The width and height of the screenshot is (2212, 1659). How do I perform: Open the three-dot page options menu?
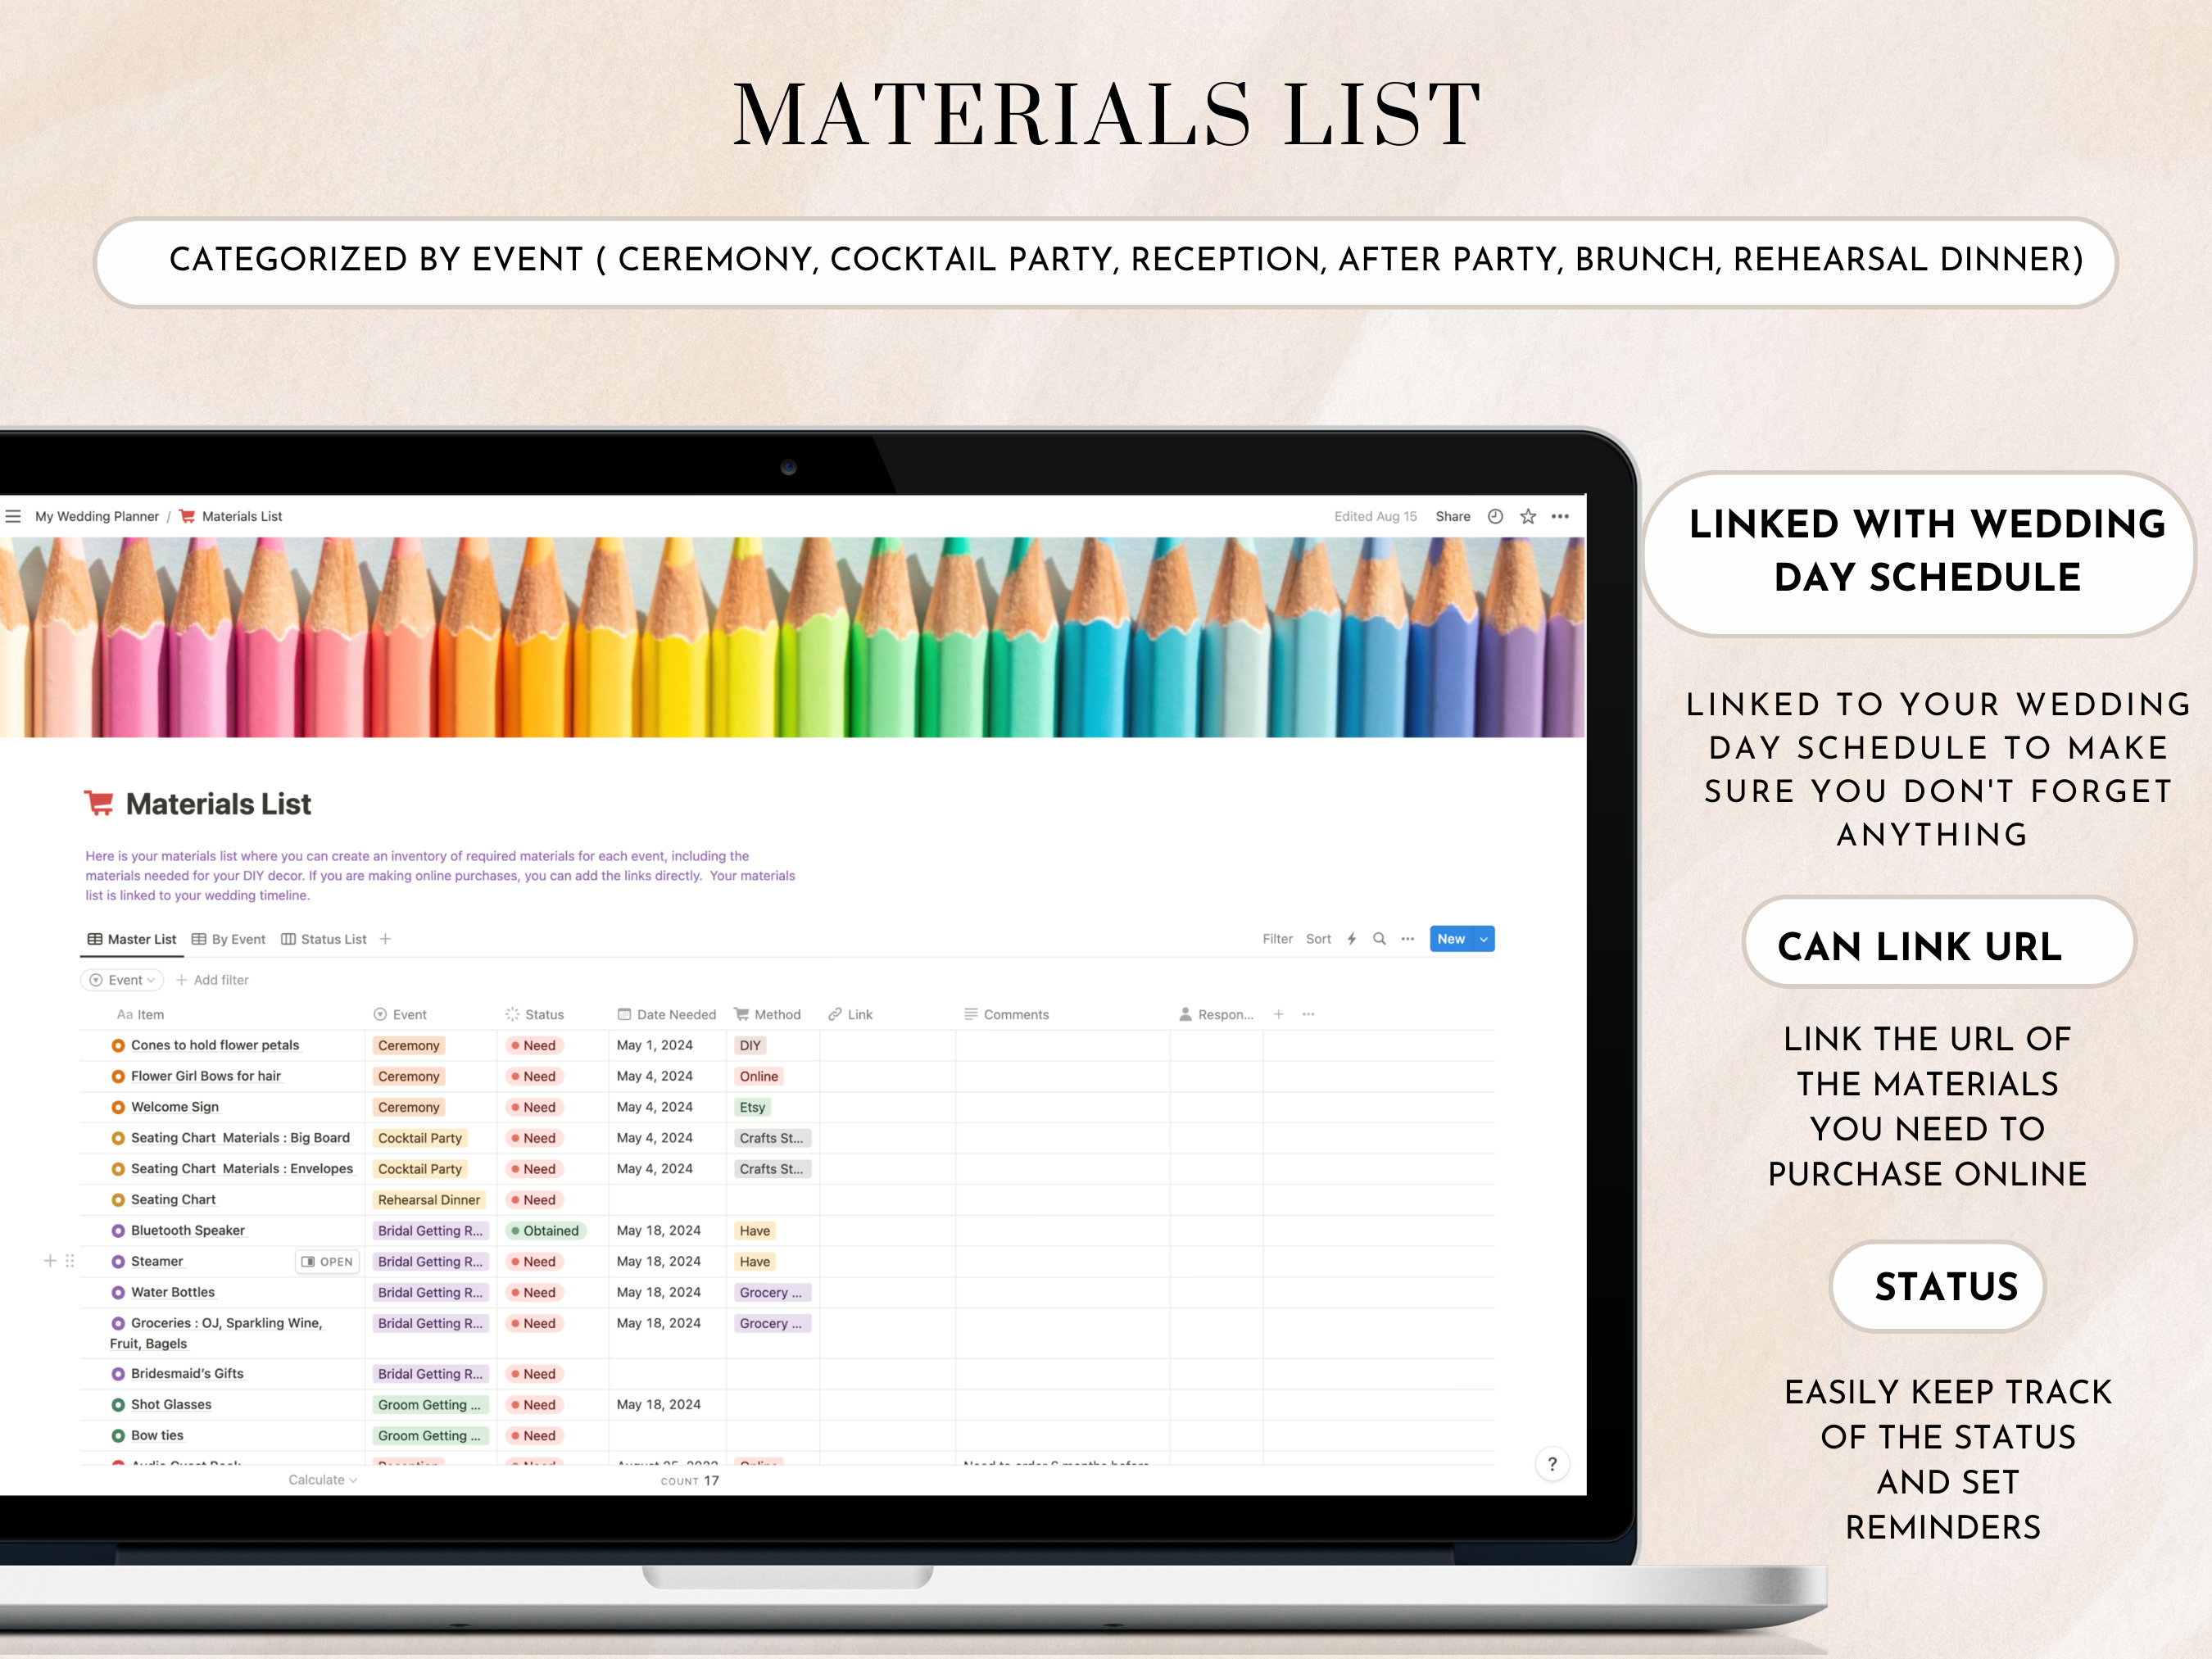click(x=1560, y=516)
